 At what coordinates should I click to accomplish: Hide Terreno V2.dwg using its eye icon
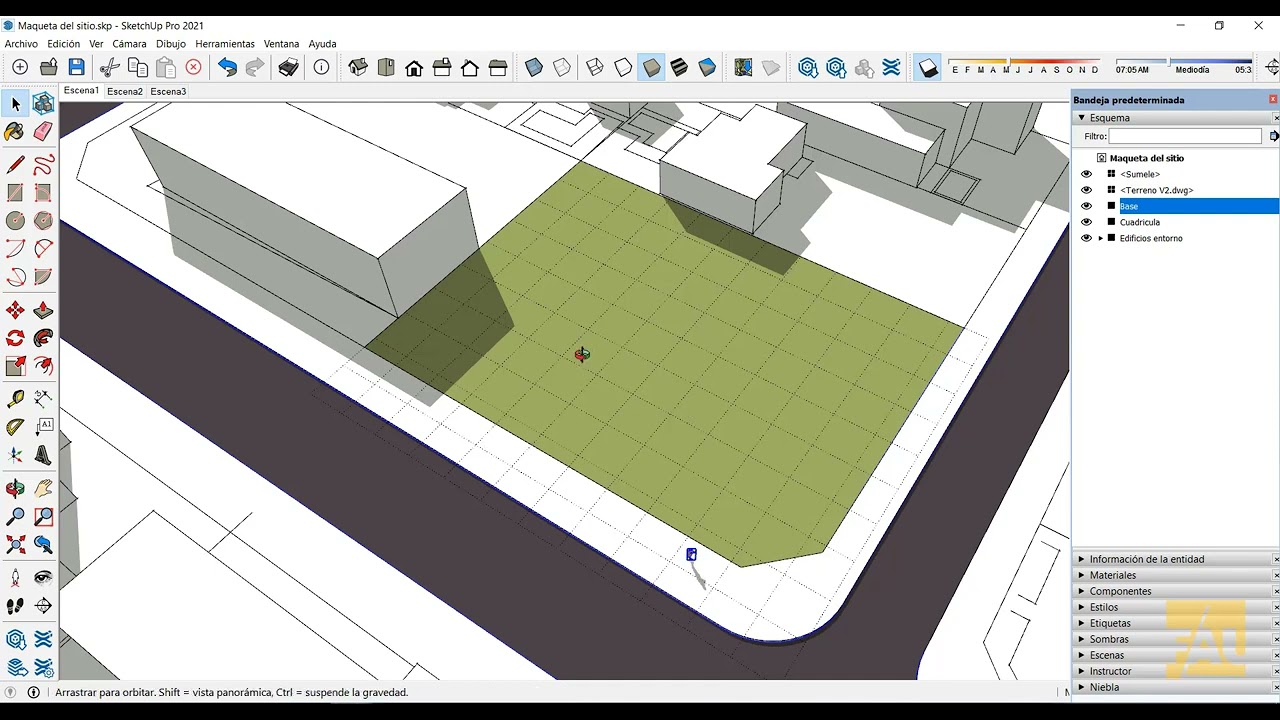click(x=1086, y=190)
